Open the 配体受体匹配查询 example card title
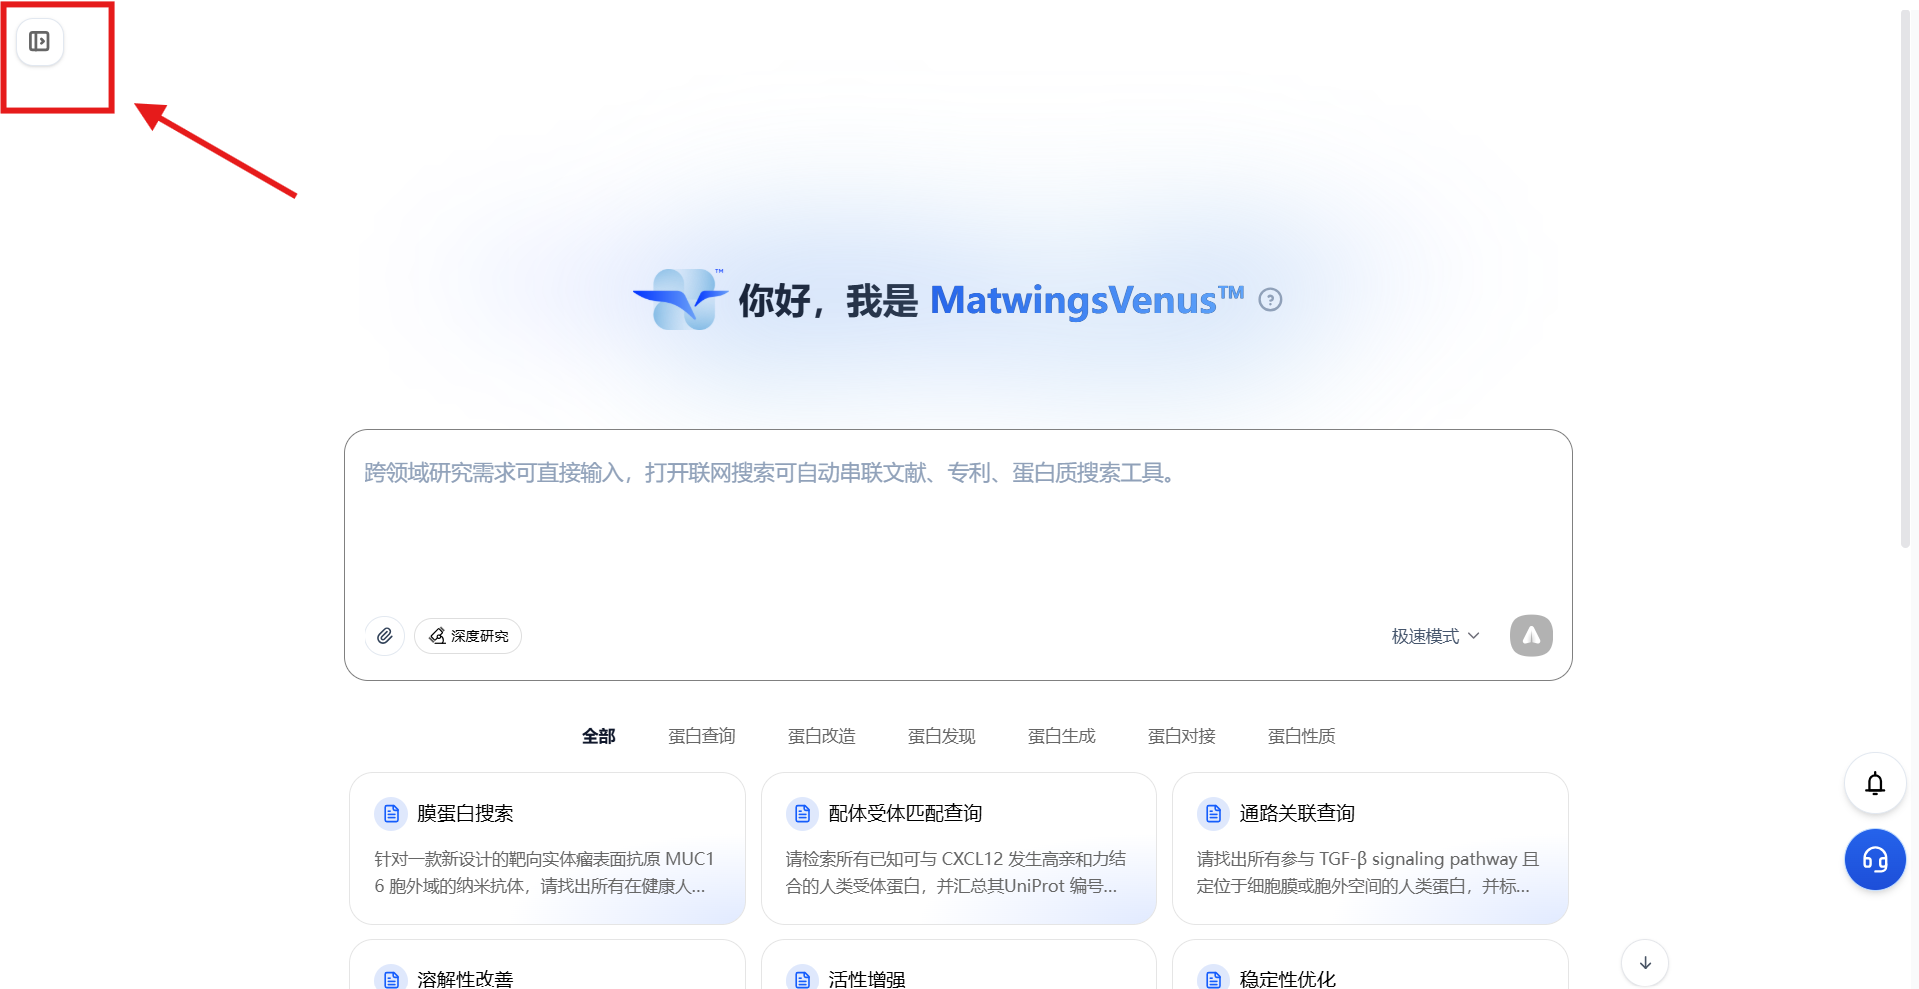The image size is (1919, 989). pos(906,814)
